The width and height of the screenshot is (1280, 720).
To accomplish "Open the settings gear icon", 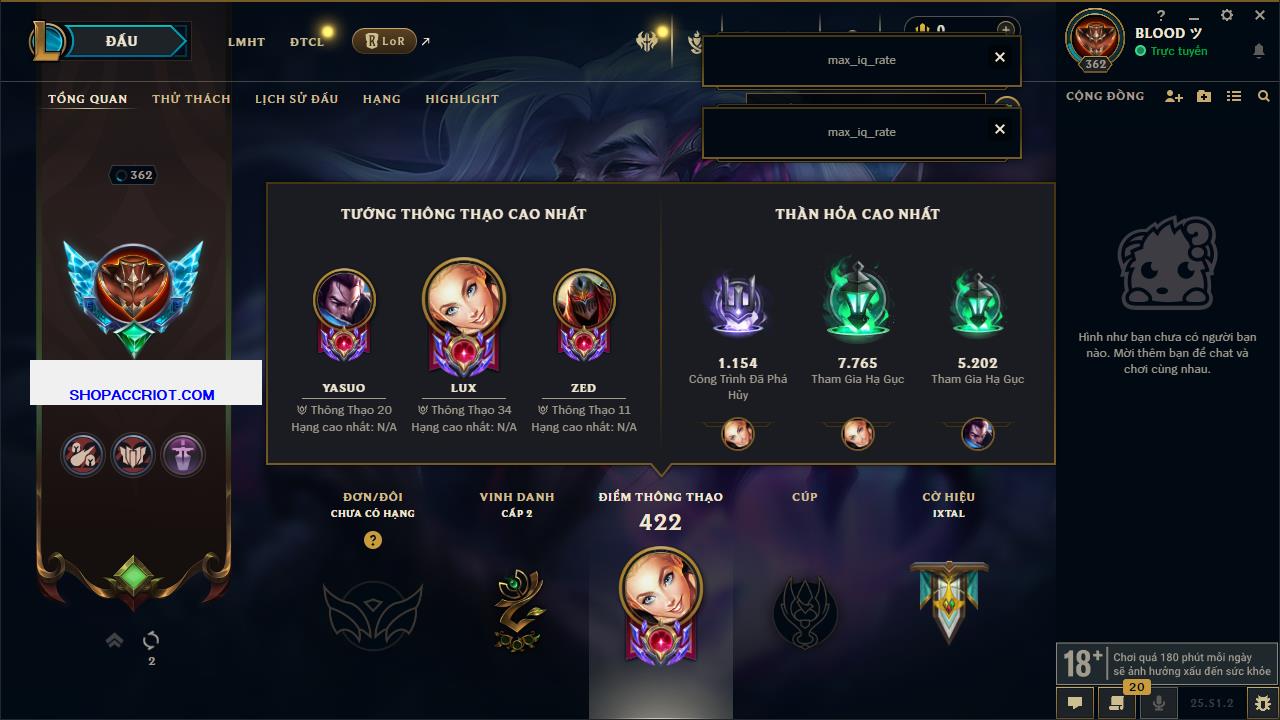I will coord(1227,15).
